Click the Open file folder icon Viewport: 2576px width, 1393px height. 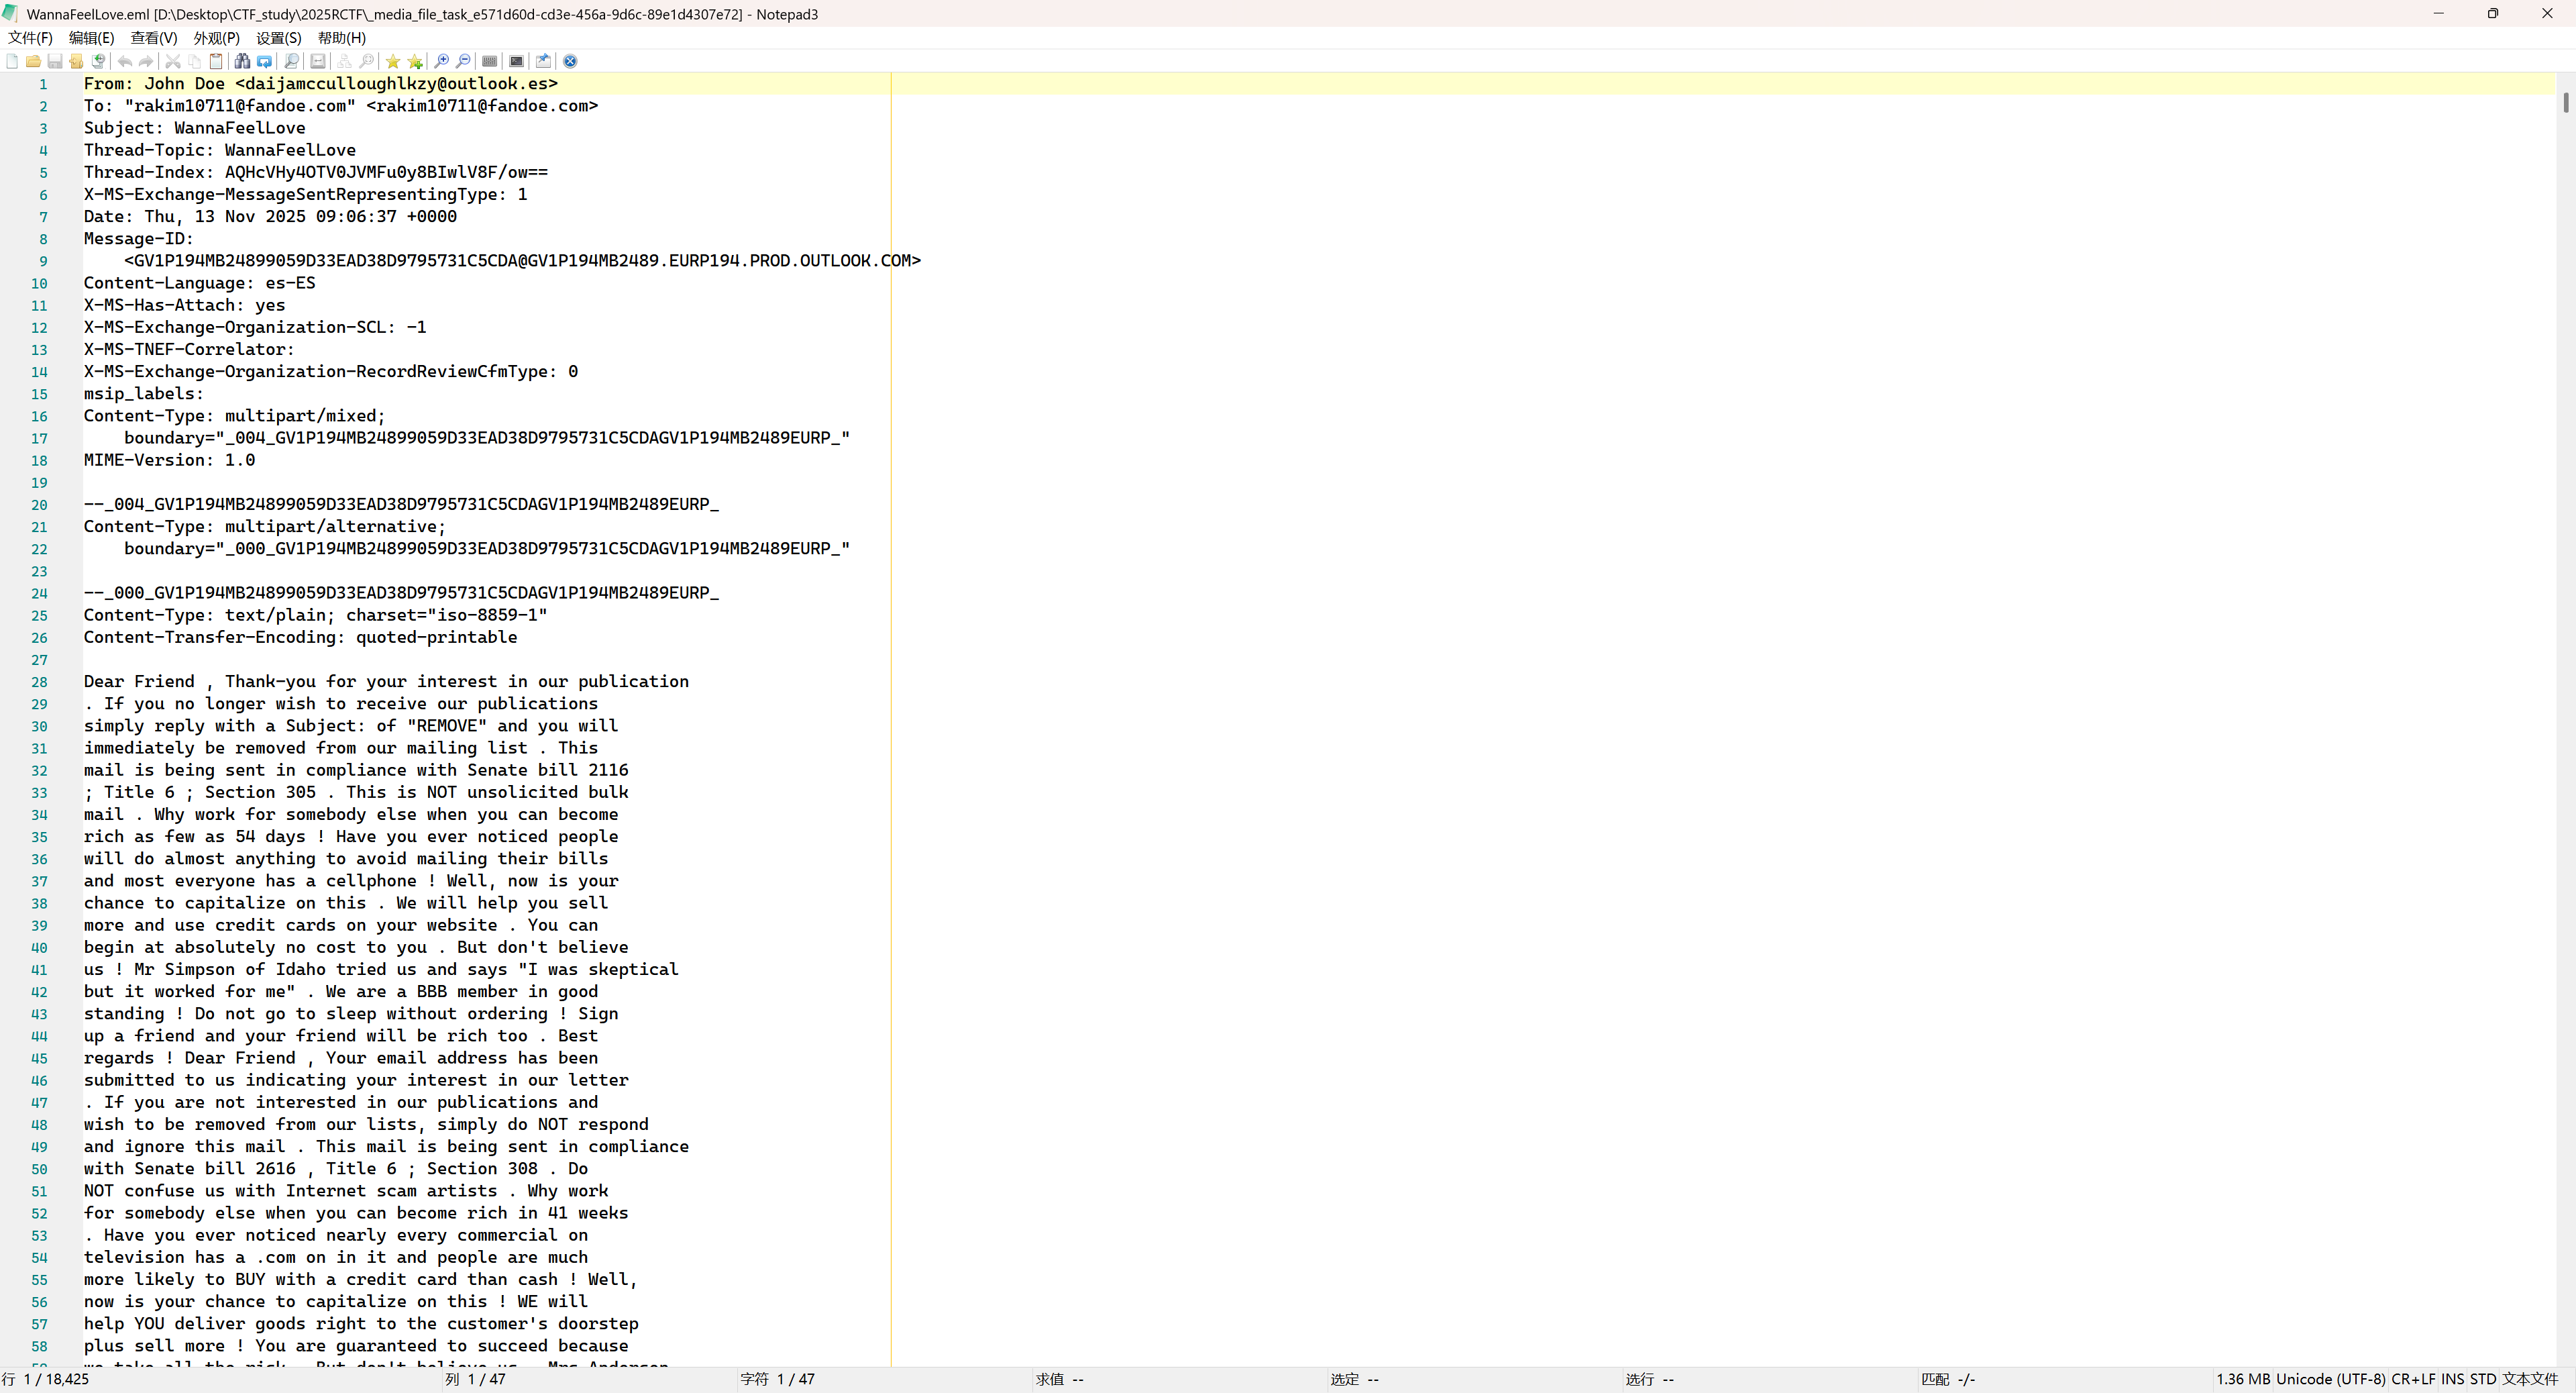[33, 61]
